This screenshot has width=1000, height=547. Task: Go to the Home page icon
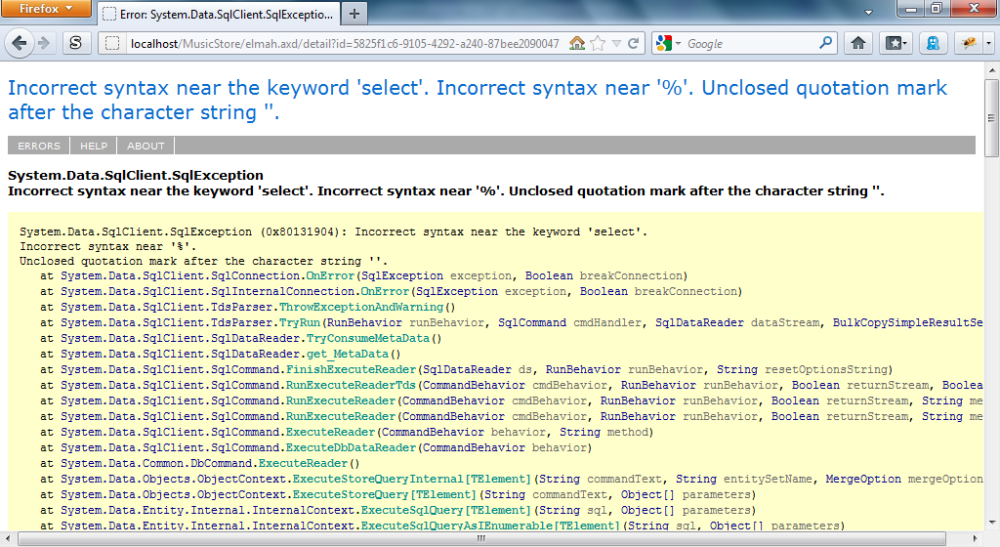pyautogui.click(x=858, y=43)
